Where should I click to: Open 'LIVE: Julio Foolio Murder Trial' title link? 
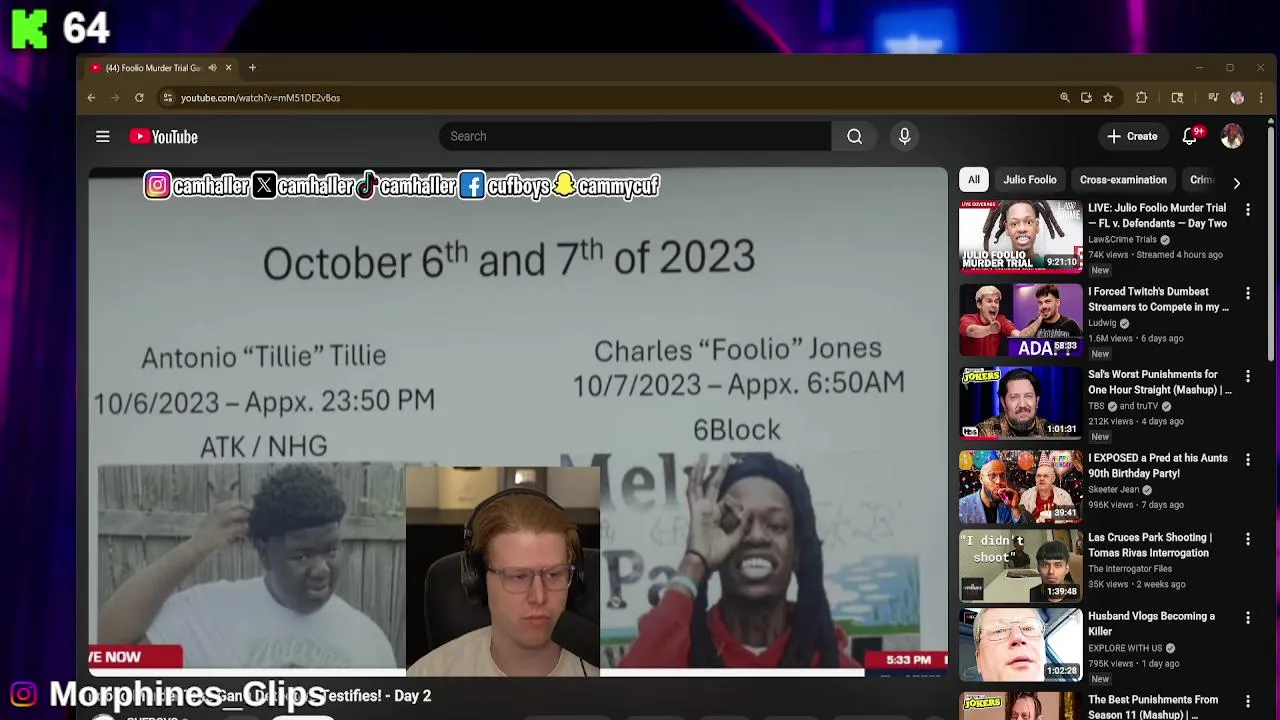[1158, 216]
